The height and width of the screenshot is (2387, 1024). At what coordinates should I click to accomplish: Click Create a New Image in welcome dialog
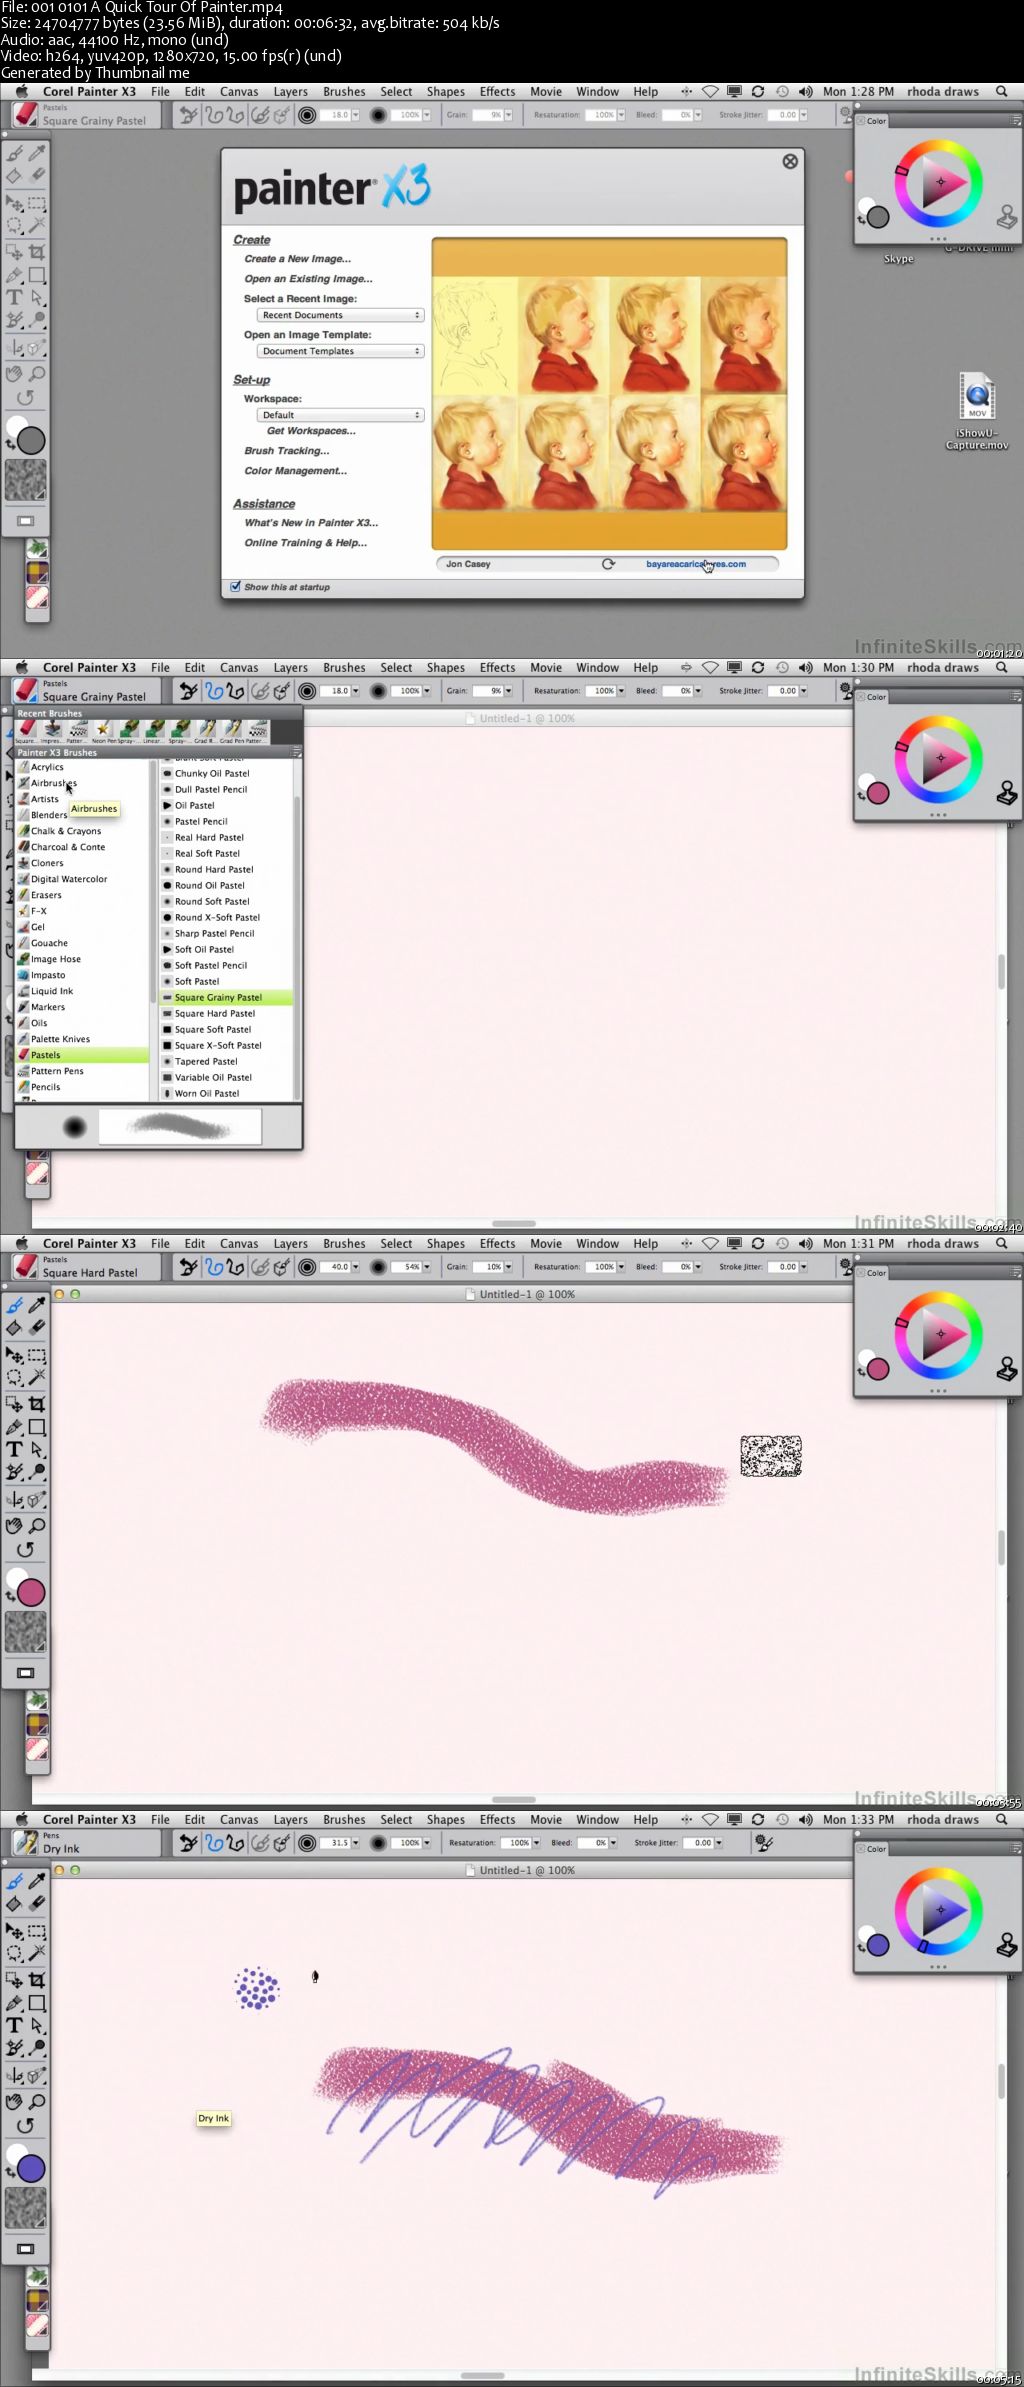[297, 259]
